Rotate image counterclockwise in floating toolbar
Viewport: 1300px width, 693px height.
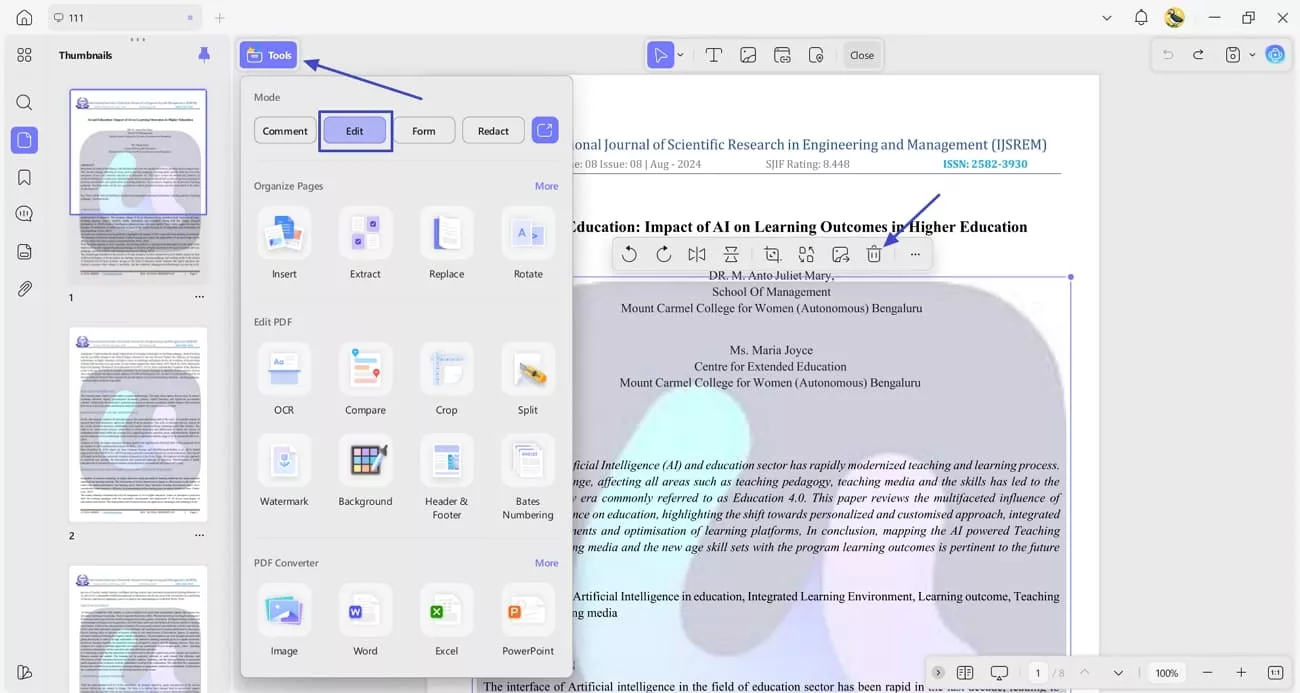(x=629, y=254)
